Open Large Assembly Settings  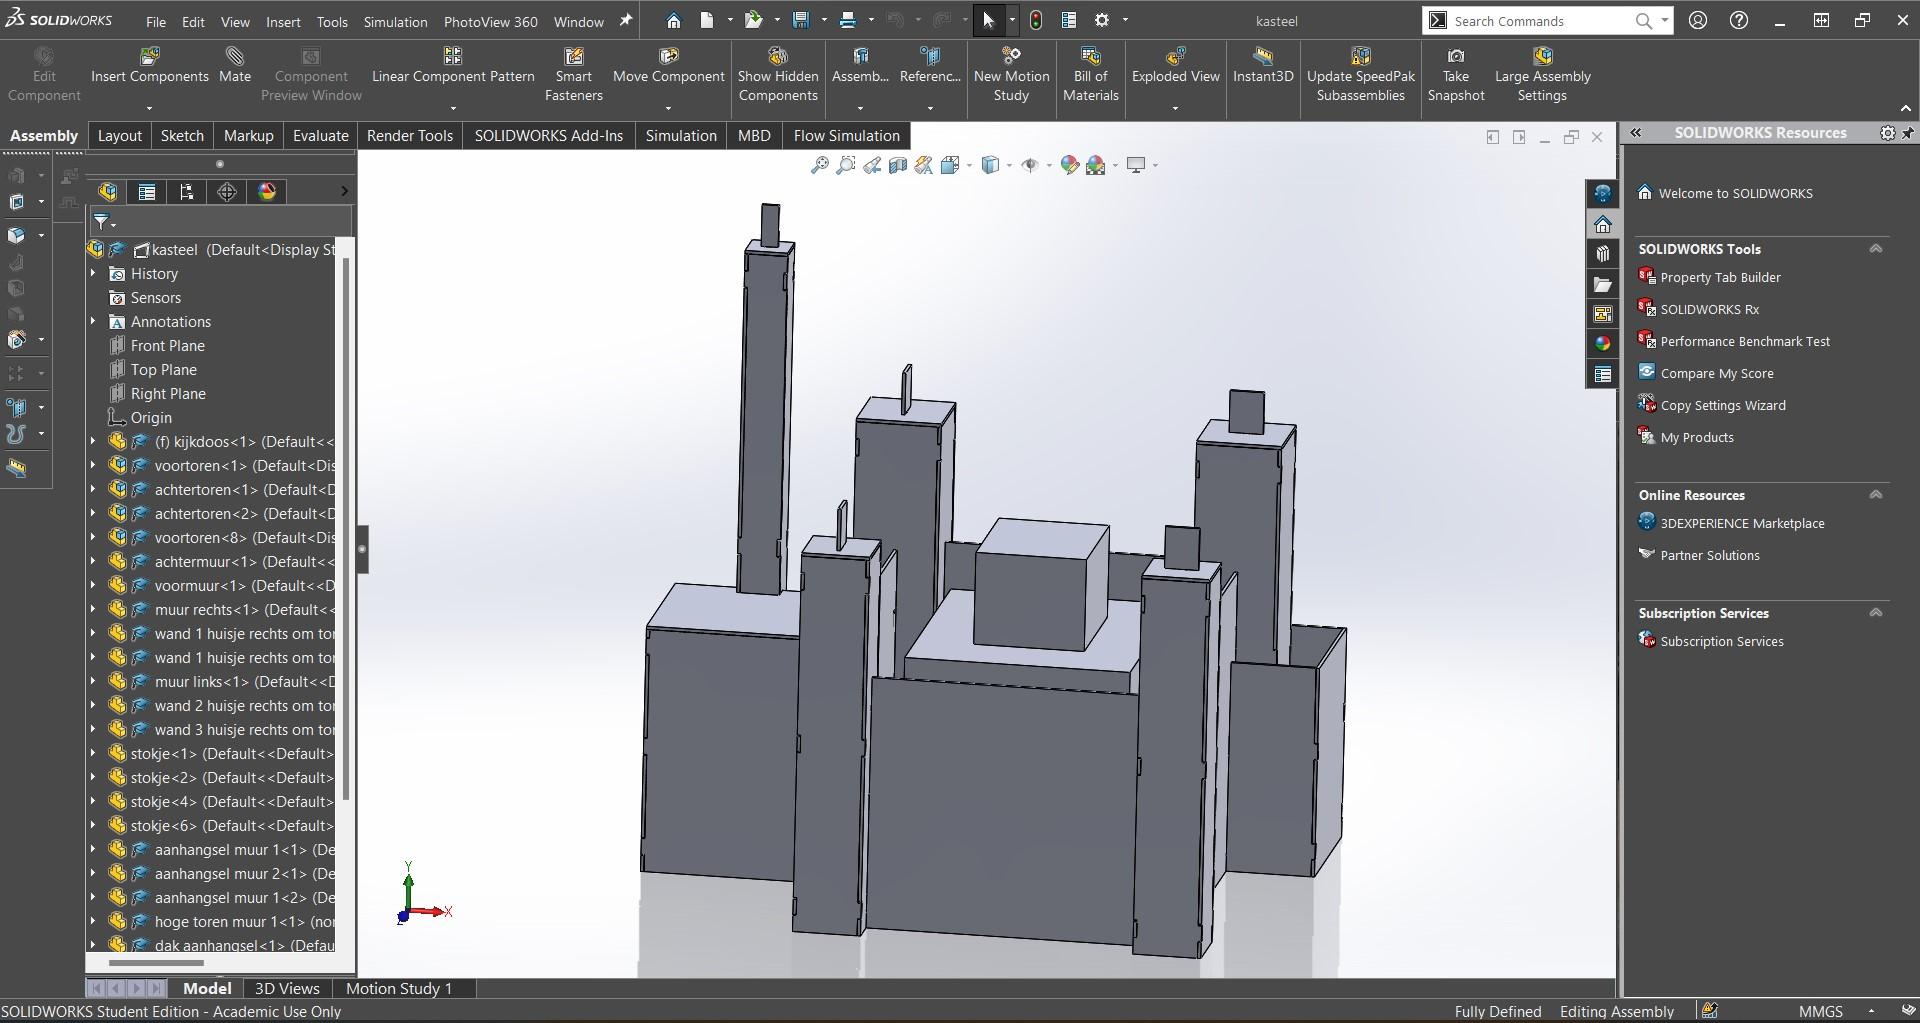pos(1542,74)
